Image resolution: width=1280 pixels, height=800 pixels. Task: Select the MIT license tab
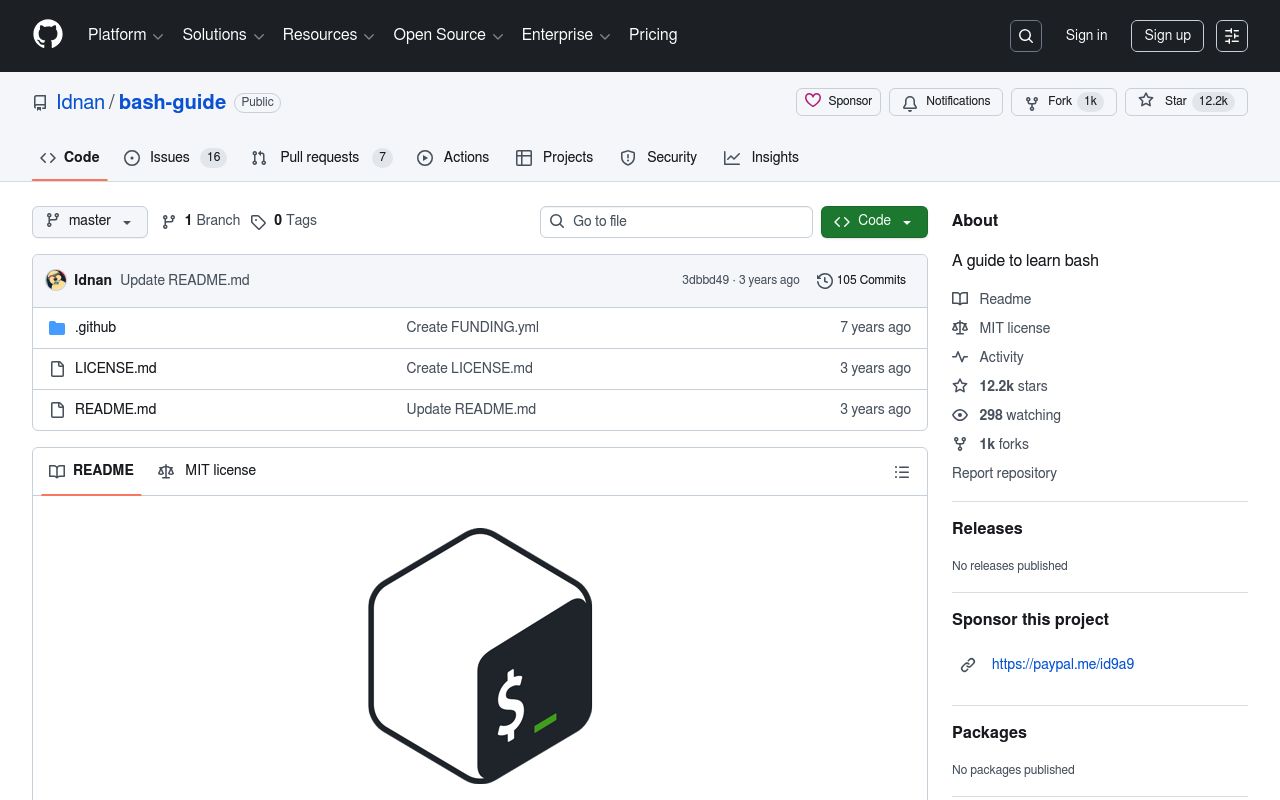point(207,471)
